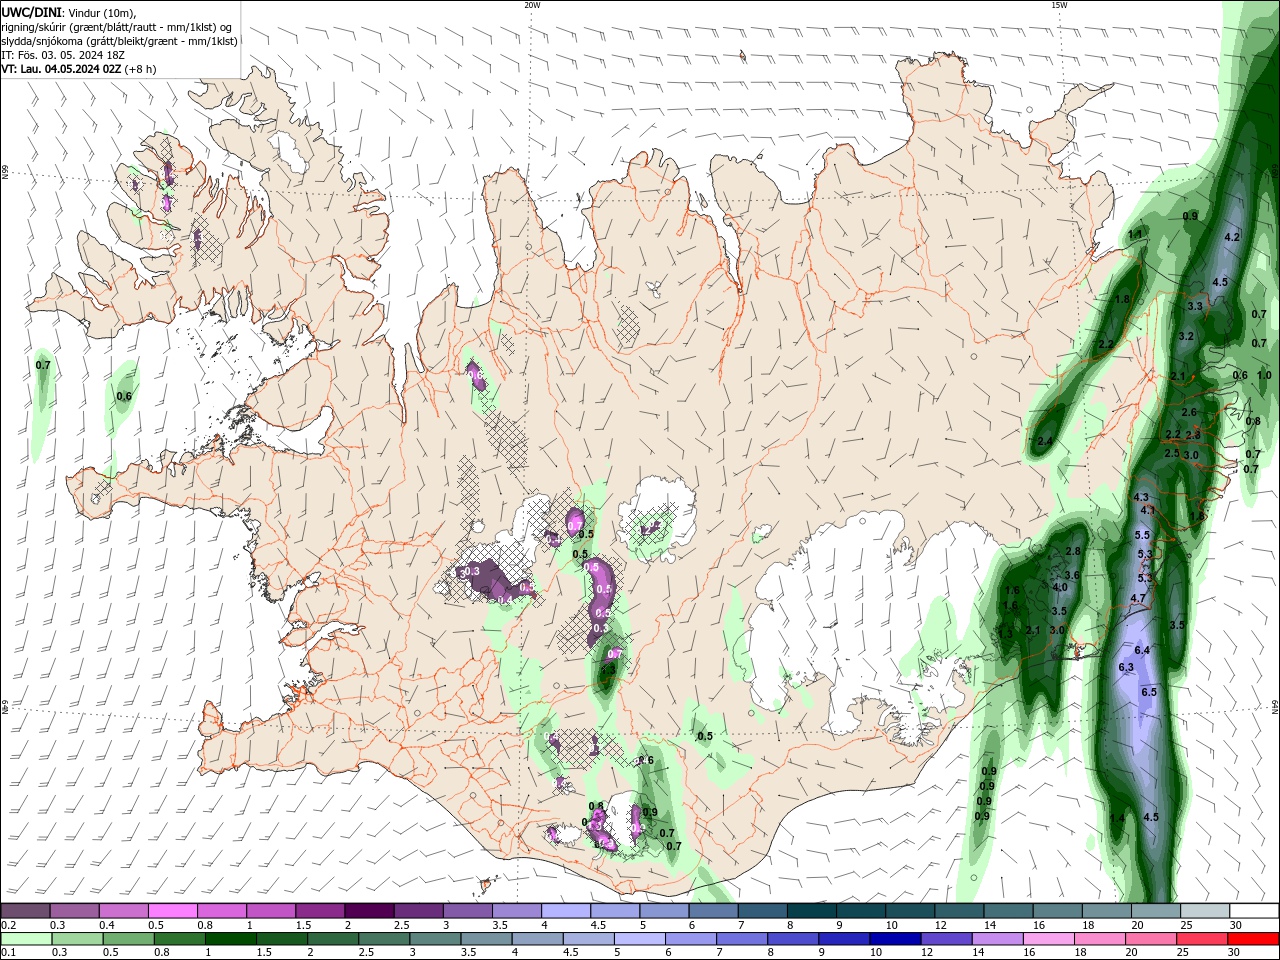The width and height of the screenshot is (1280, 960).
Task: Click the lower-row swatch between 3 and 3.5
Action: point(435,939)
